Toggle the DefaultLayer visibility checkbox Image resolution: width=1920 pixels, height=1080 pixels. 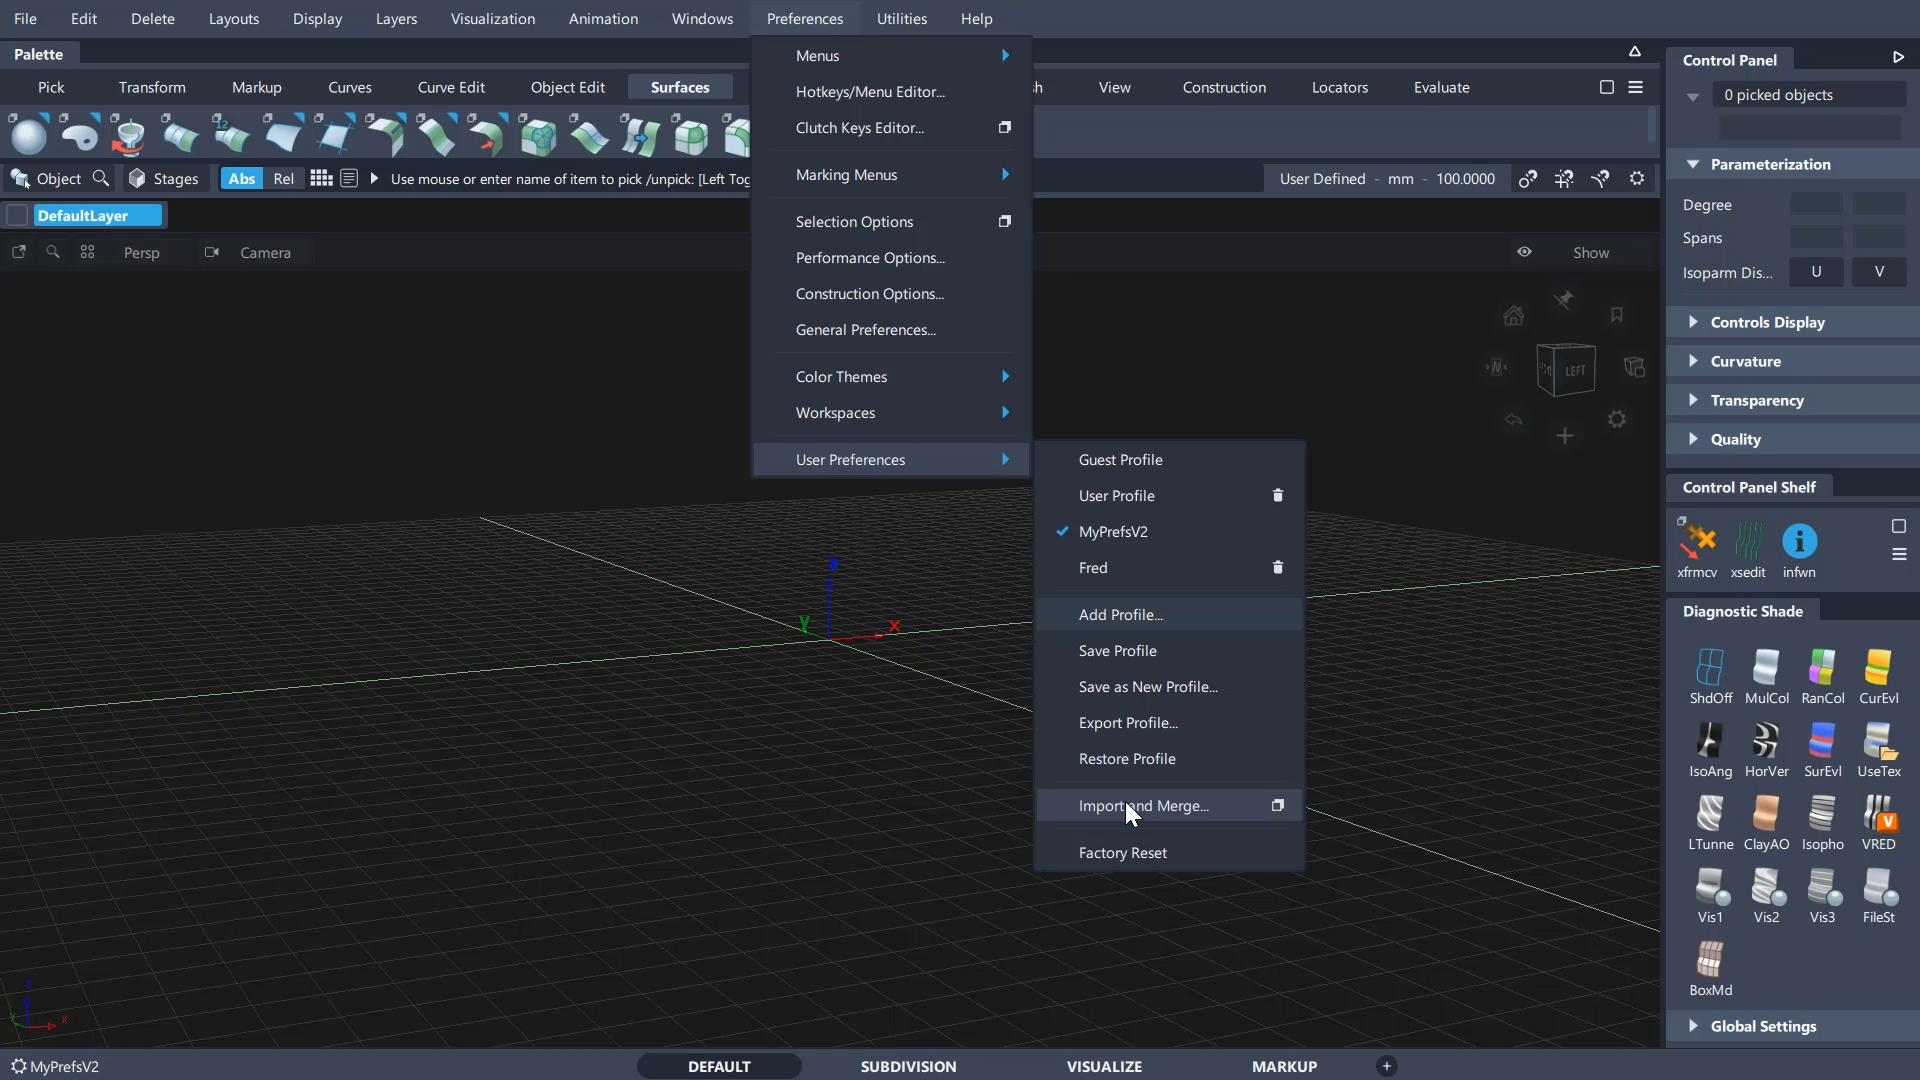(17, 216)
